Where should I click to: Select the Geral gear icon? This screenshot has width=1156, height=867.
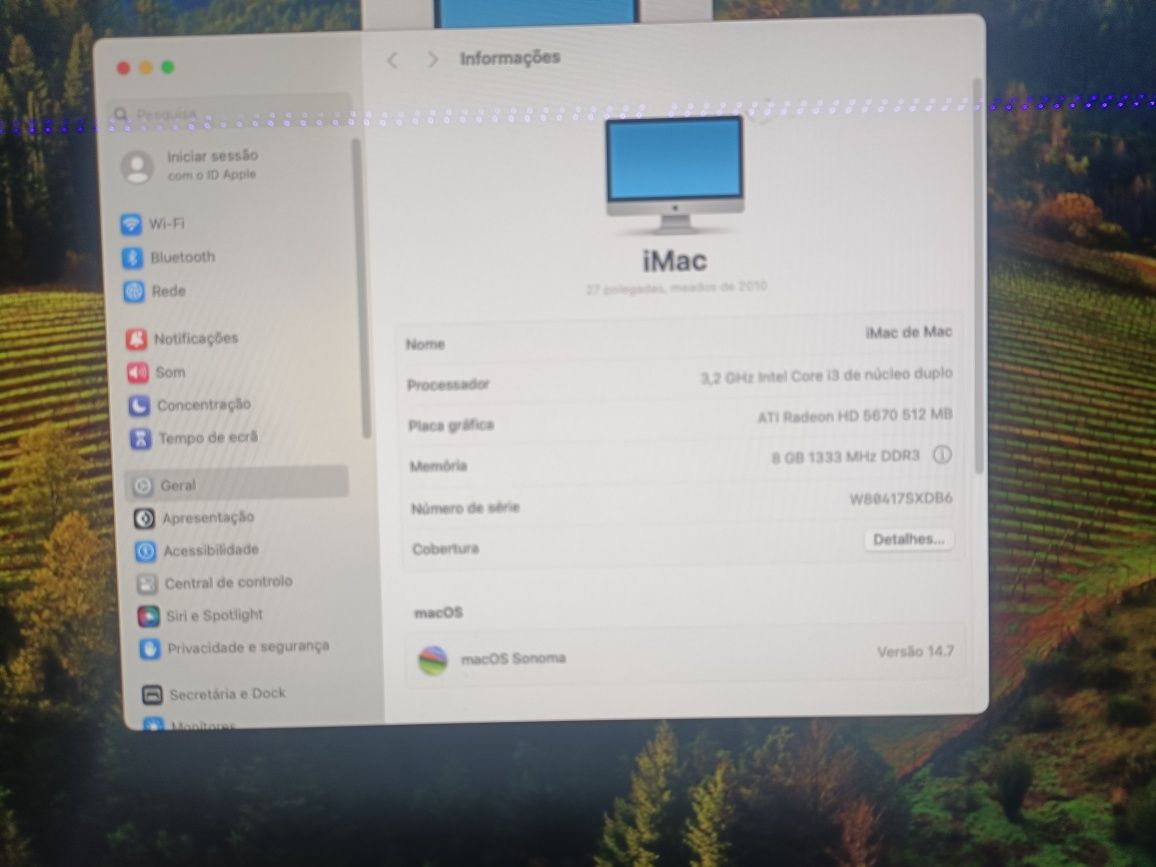143,486
